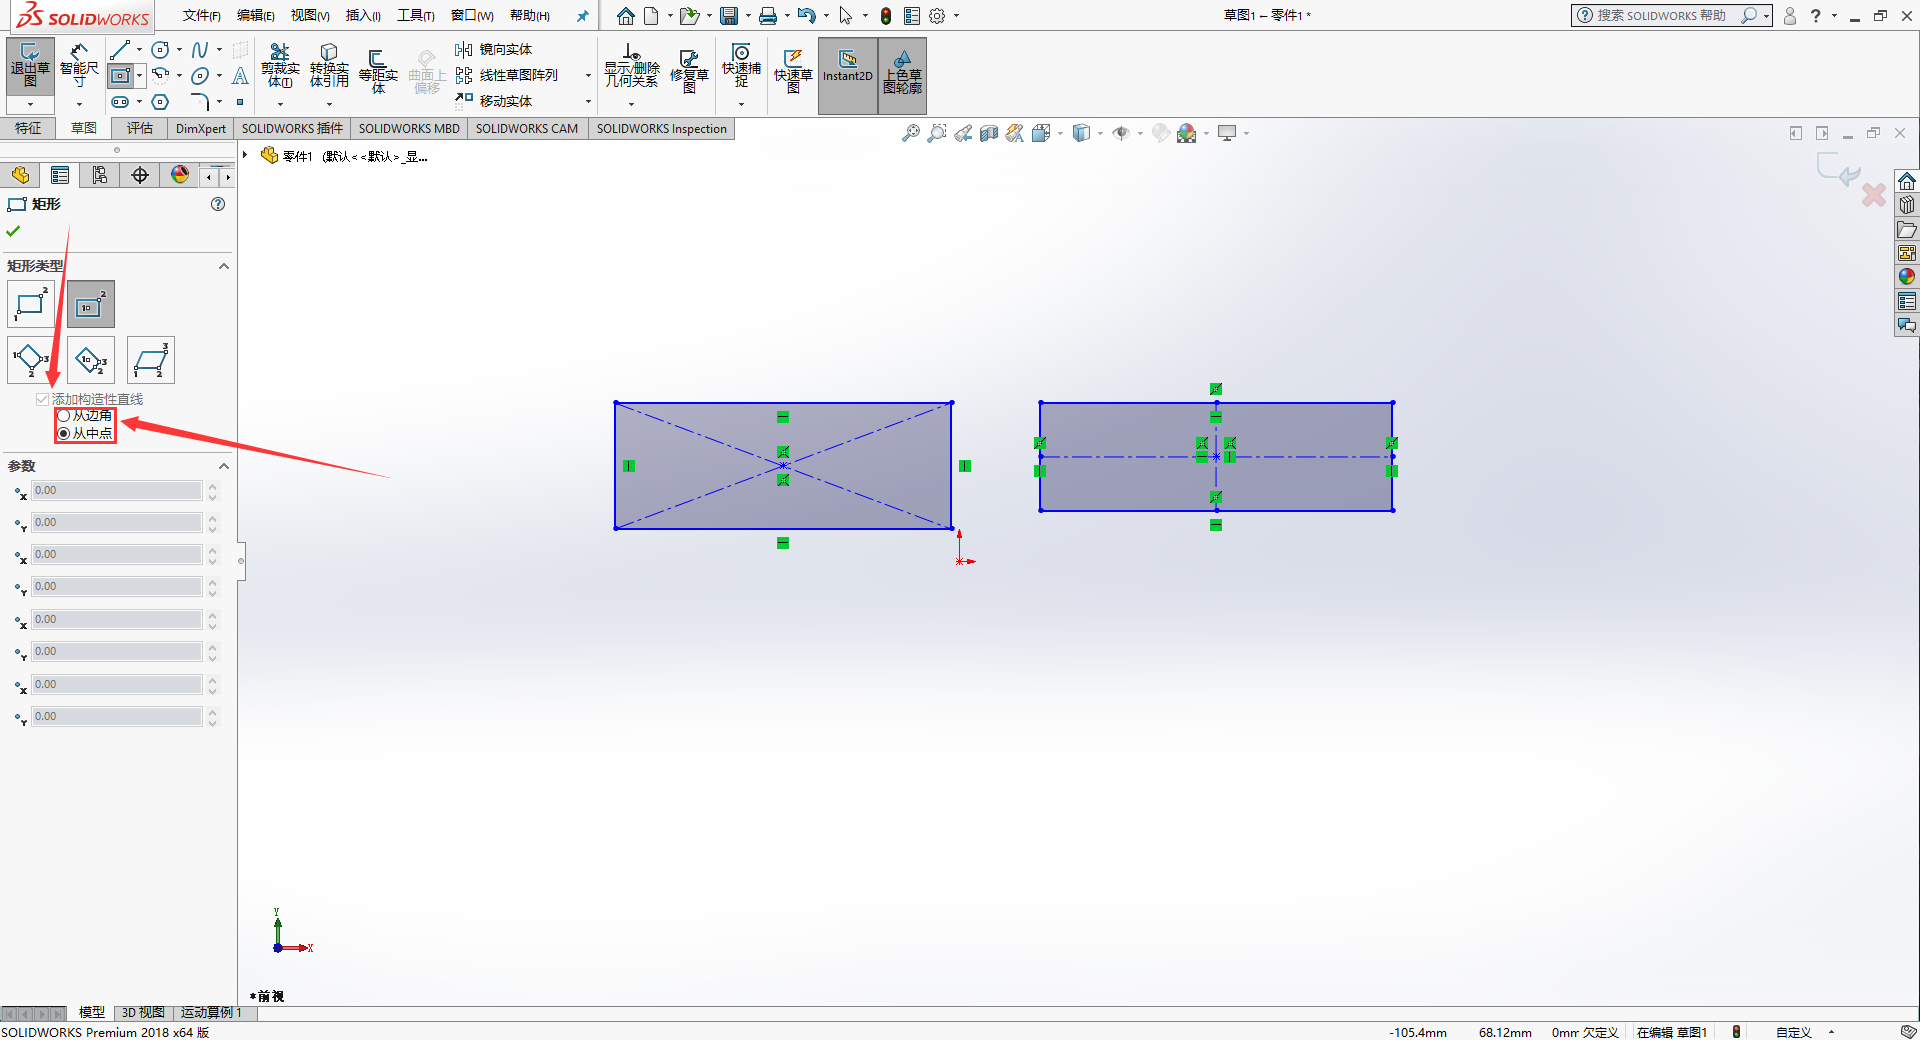Choose 3 Point Corner Rectangle type
This screenshot has height=1040, width=1920.
pyautogui.click(x=31, y=360)
